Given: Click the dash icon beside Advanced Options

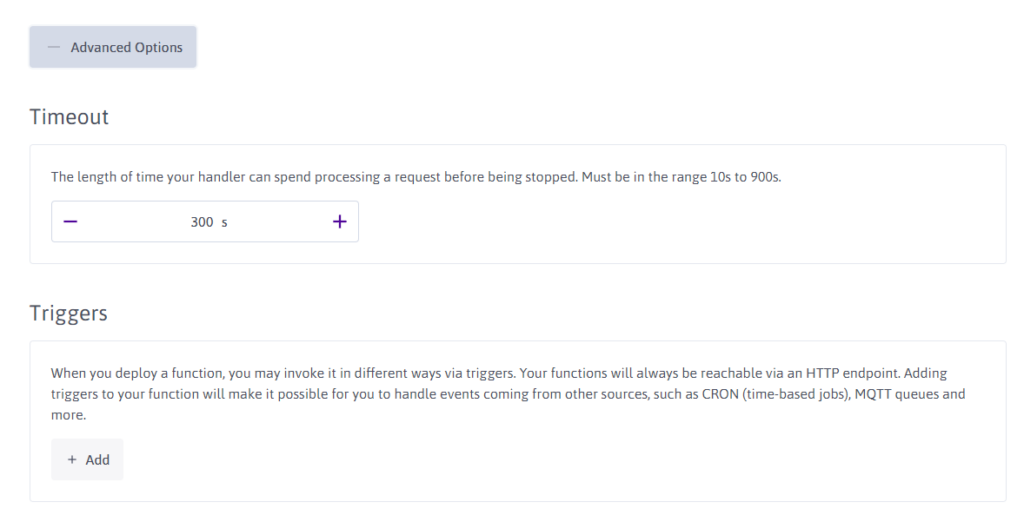Looking at the screenshot, I should (54, 47).
